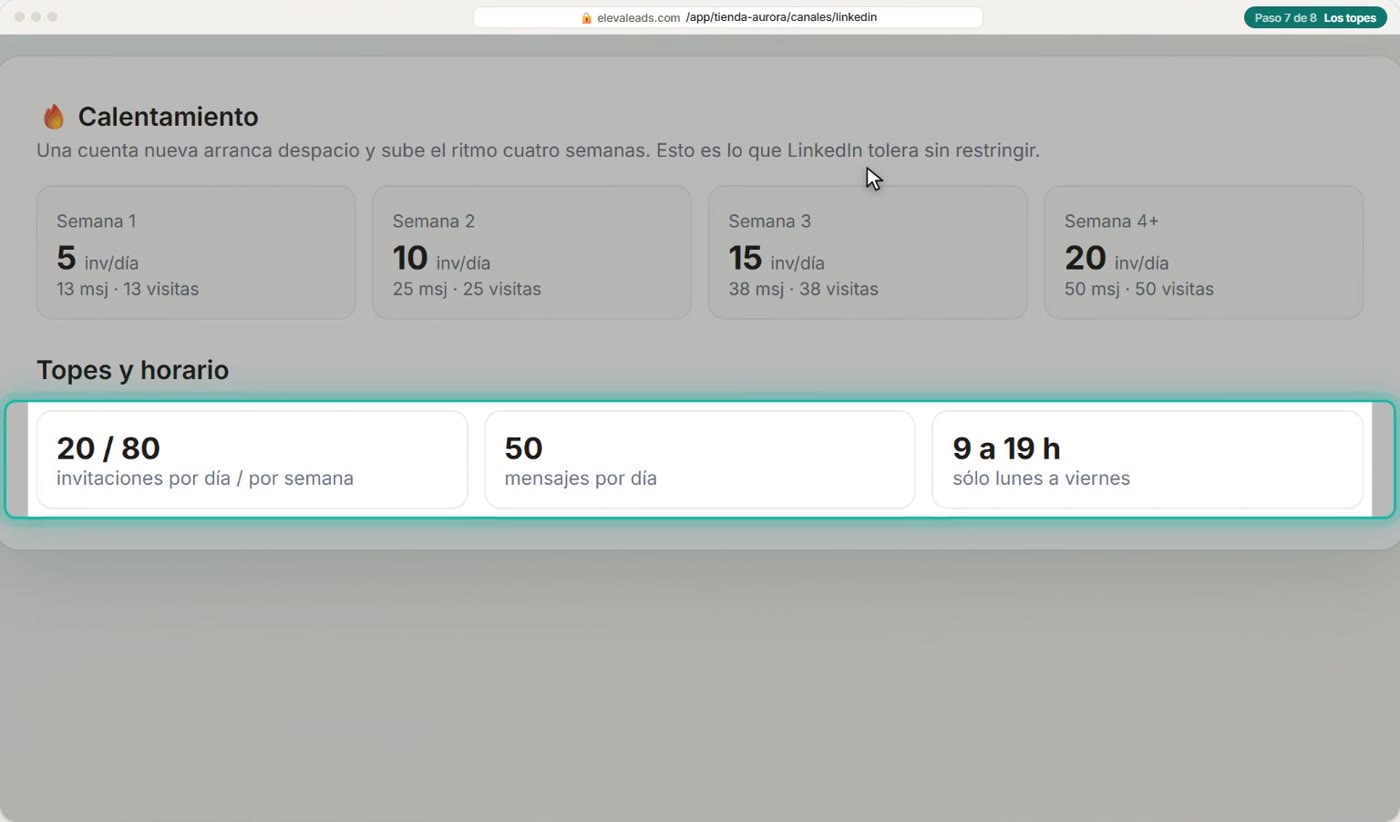1400x822 pixels.
Task: Select the Semana 2 card with 10 inv/día
Action: (532, 252)
